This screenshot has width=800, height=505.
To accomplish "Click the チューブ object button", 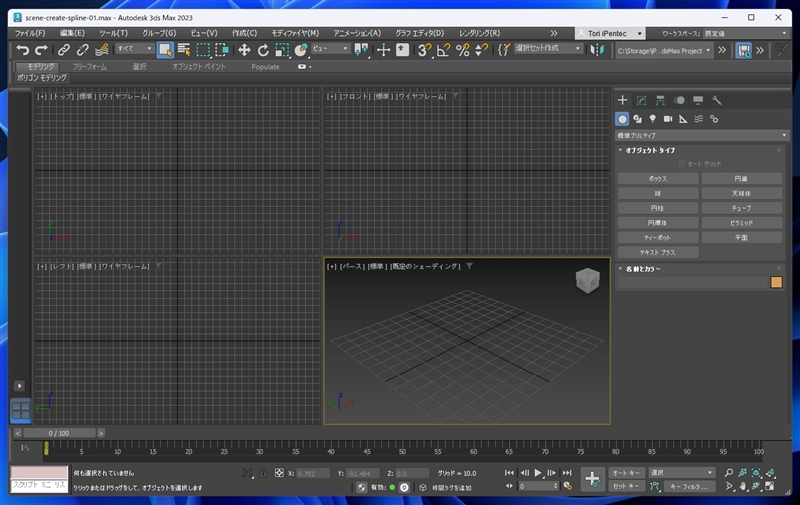I will (x=741, y=208).
